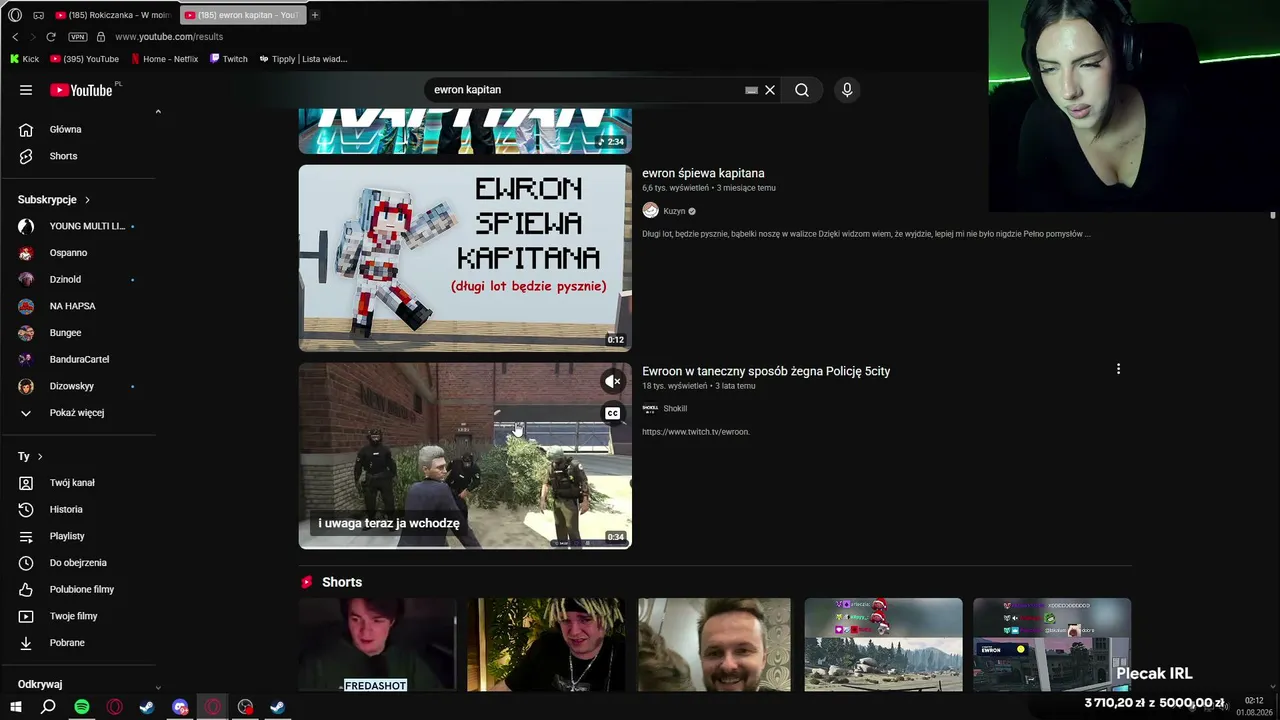Image resolution: width=1280 pixels, height=720 pixels.
Task: Open the Windows Start menu
Action: [15, 707]
